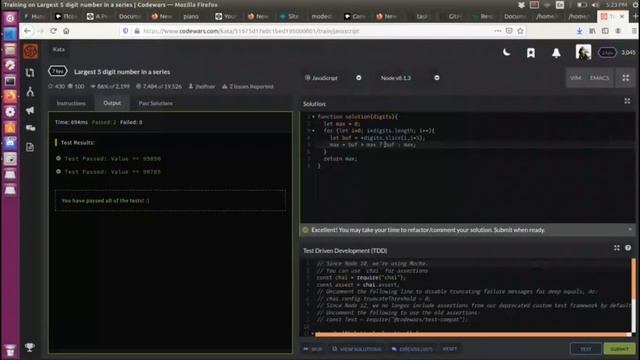640x360 pixels.
Task: Open the fork-shaped practice icon in sidebar
Action: click(30, 91)
